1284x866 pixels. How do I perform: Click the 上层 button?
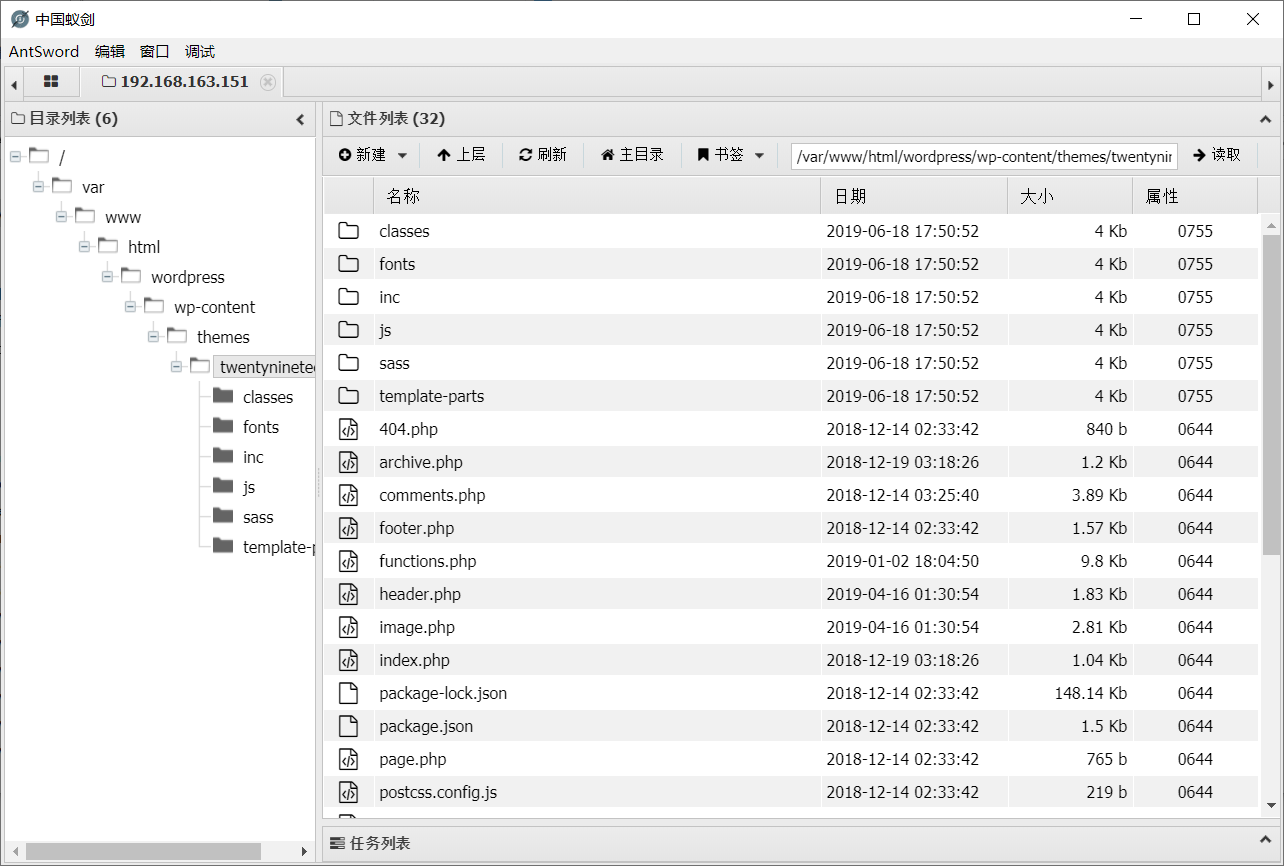tap(461, 155)
